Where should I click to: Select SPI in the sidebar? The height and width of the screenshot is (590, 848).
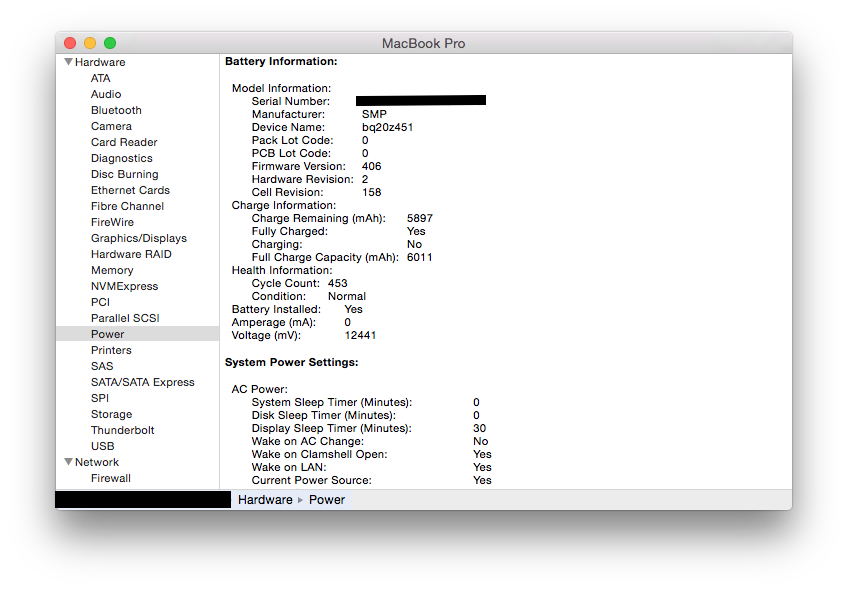(x=100, y=398)
